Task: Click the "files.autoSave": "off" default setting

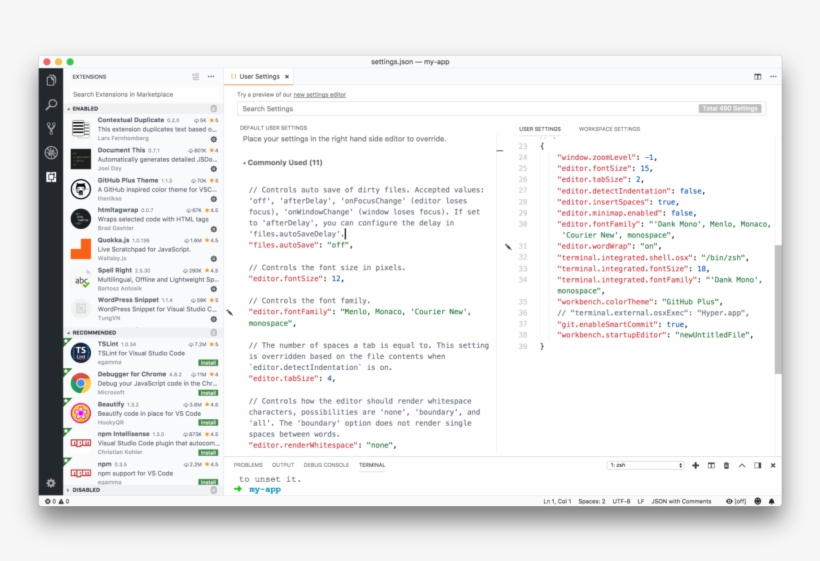Action: (x=301, y=245)
